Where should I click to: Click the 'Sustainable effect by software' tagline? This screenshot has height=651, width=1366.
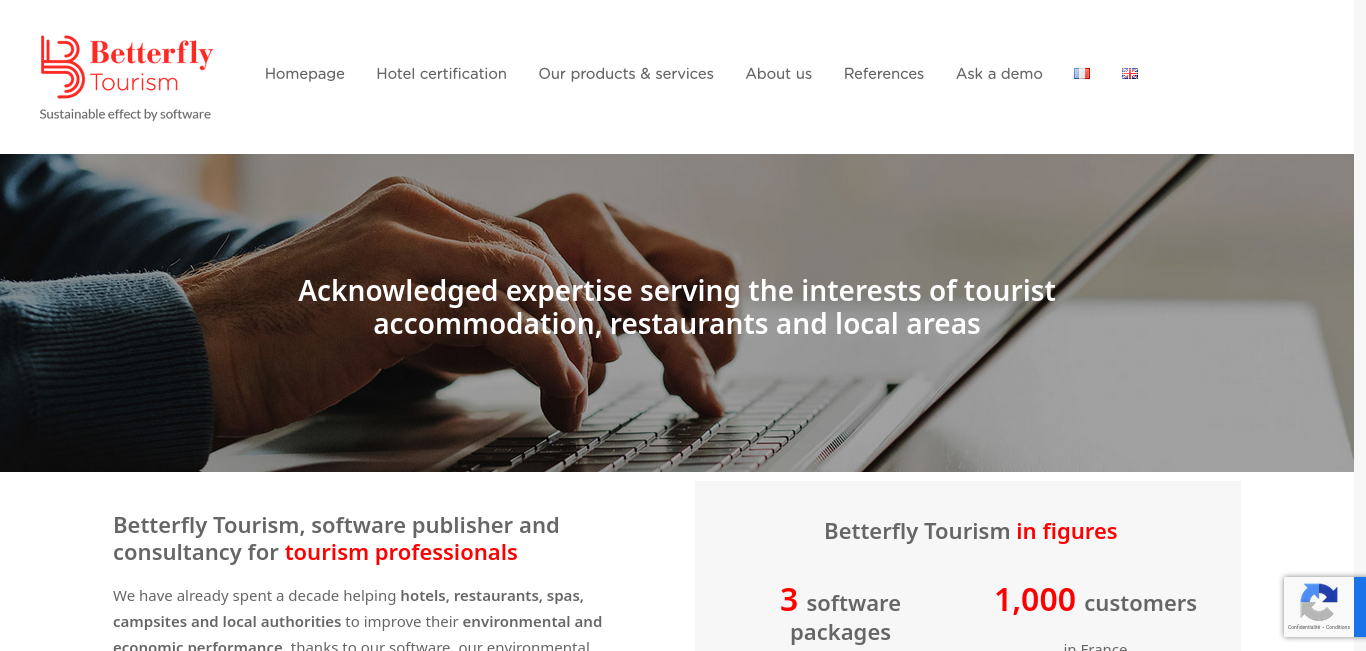pyautogui.click(x=125, y=114)
